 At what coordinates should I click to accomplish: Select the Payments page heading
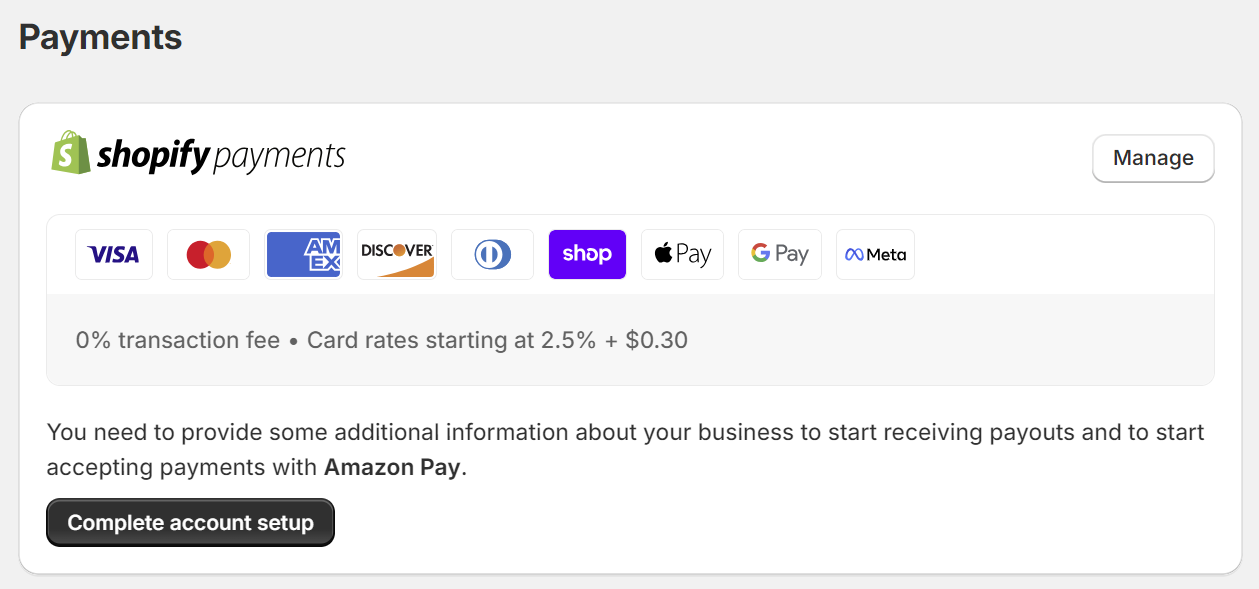tap(99, 37)
